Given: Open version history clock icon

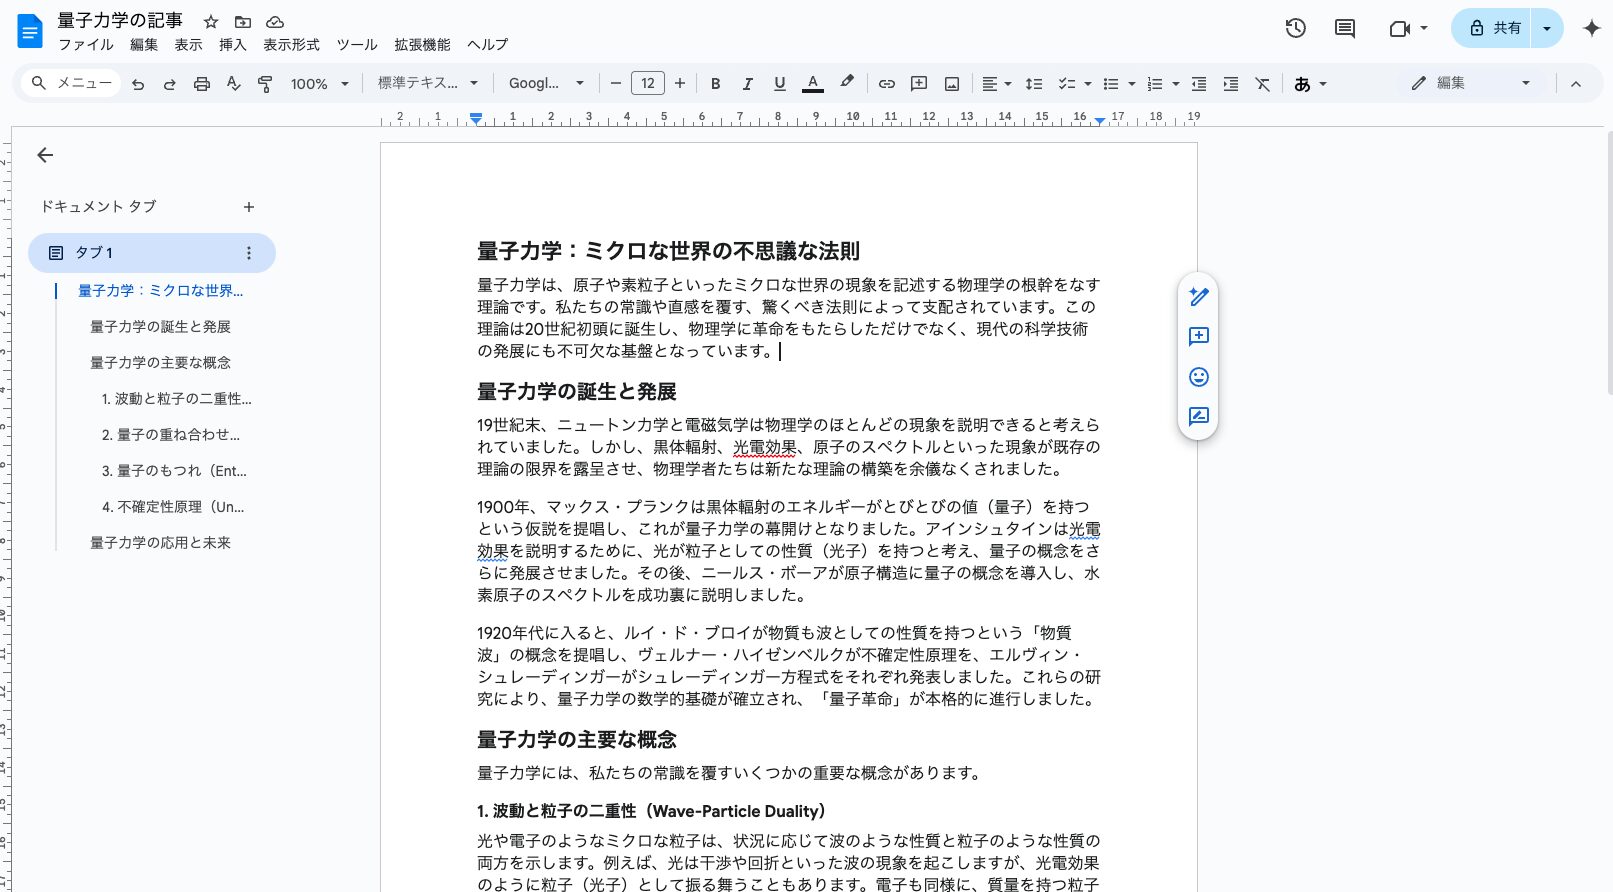Looking at the screenshot, I should point(1296,28).
